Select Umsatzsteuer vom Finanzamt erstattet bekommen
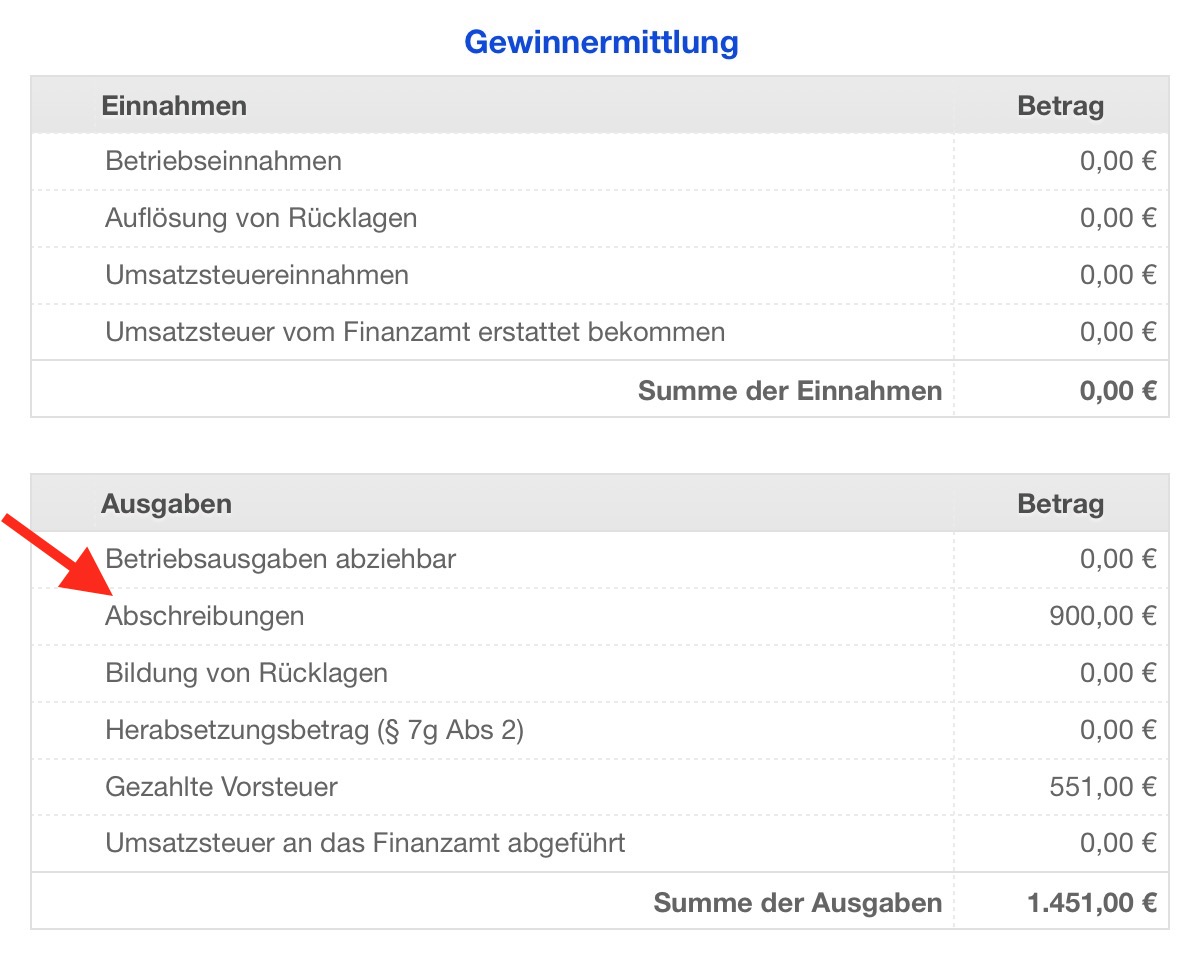This screenshot has width=1202, height=958. click(x=415, y=332)
